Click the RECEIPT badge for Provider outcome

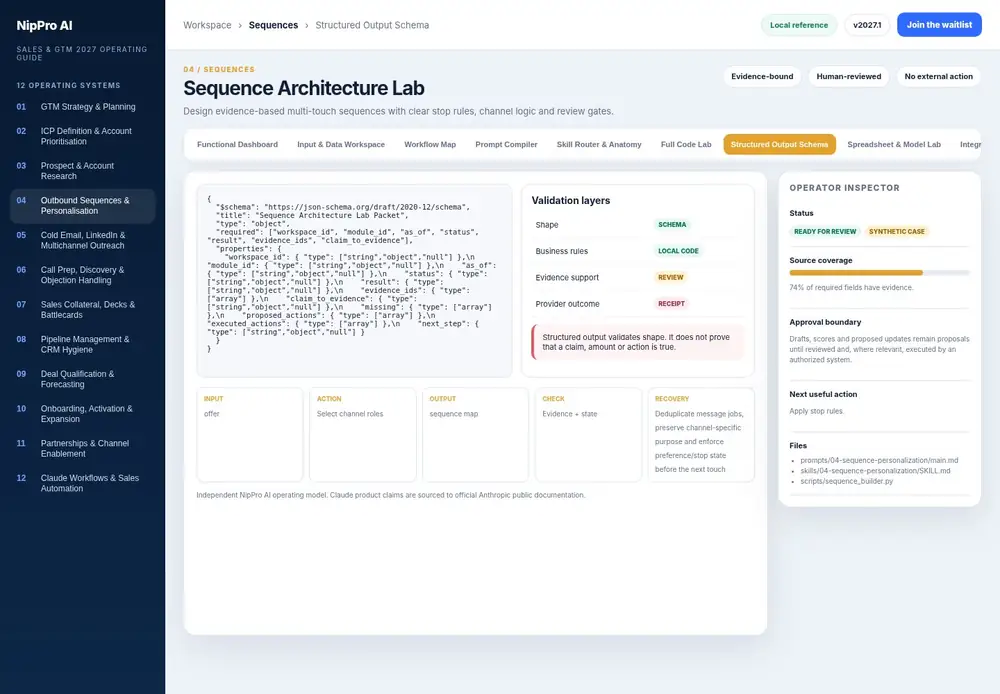[x=671, y=304]
